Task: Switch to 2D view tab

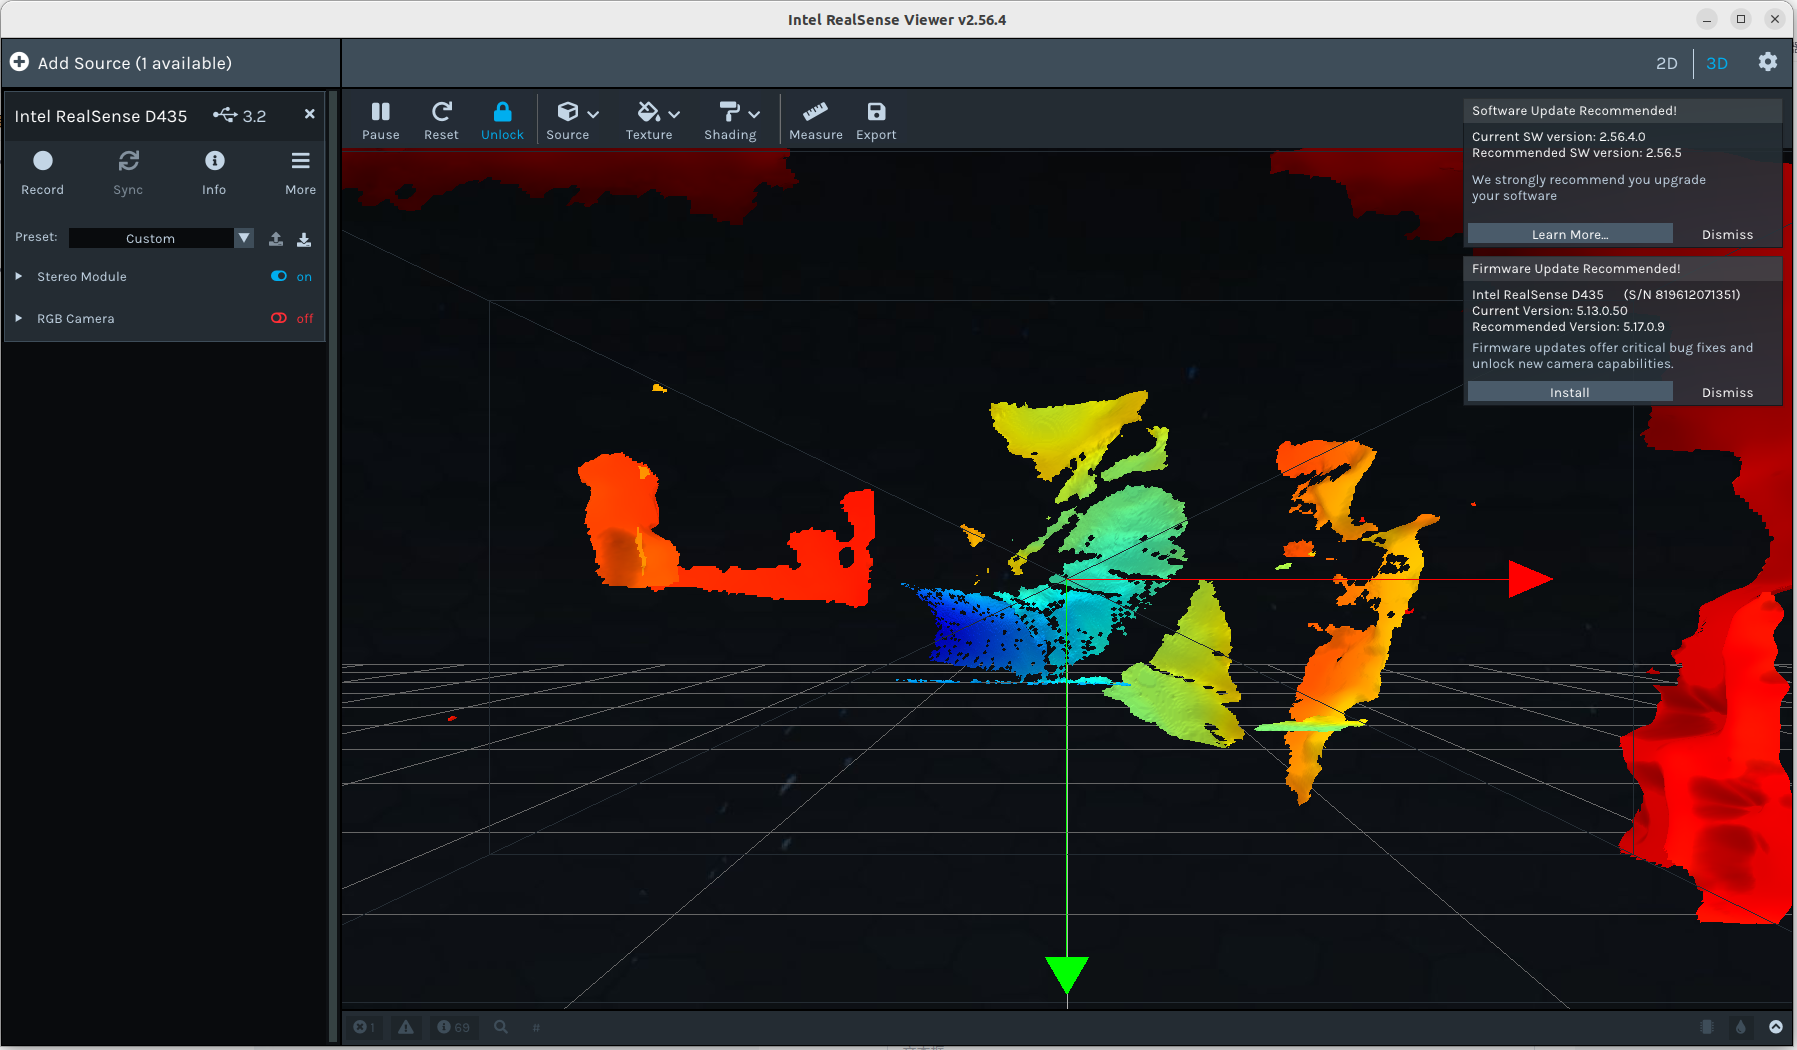Action: point(1666,63)
